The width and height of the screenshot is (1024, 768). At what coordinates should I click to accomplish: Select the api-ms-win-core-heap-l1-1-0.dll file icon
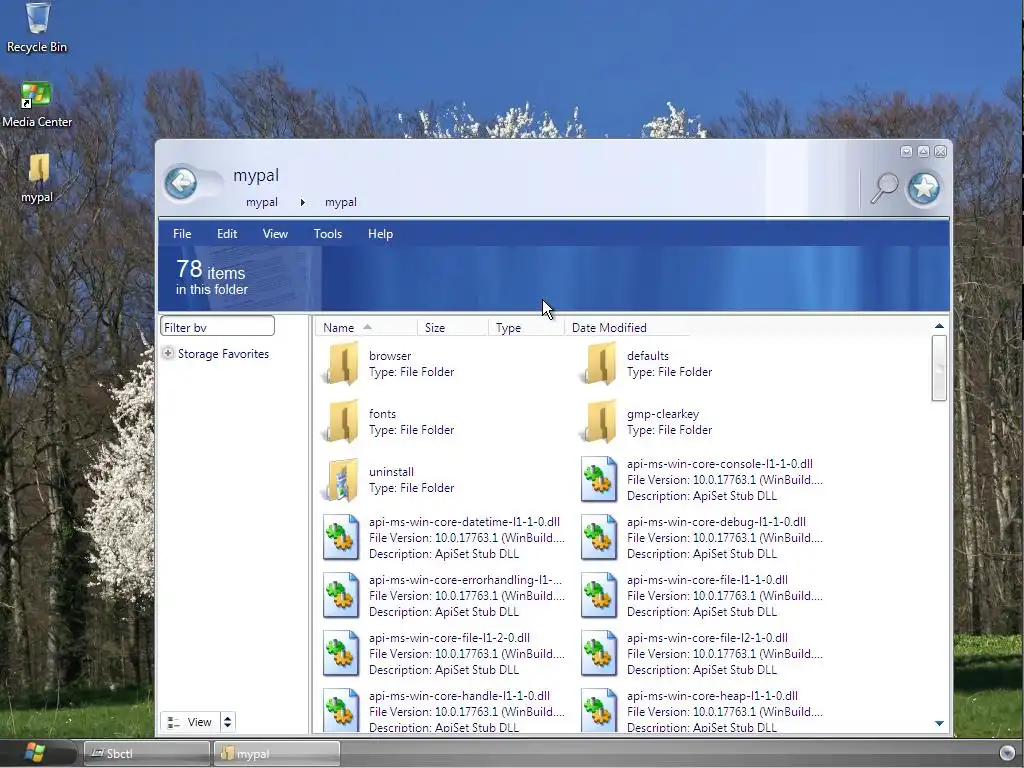coord(600,710)
